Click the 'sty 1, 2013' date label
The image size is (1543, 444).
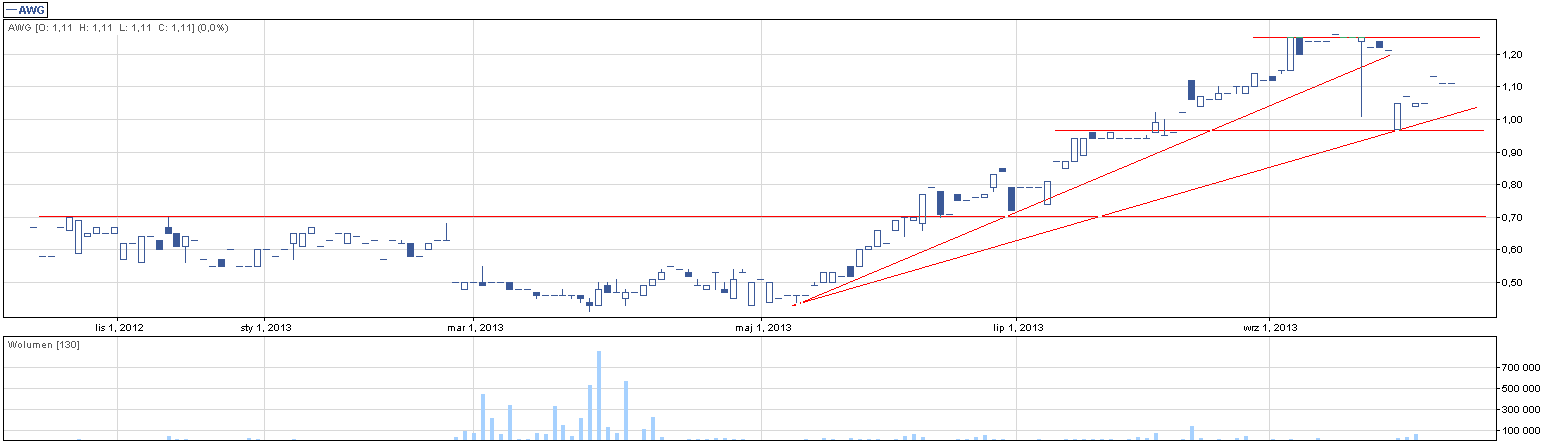coord(265,327)
